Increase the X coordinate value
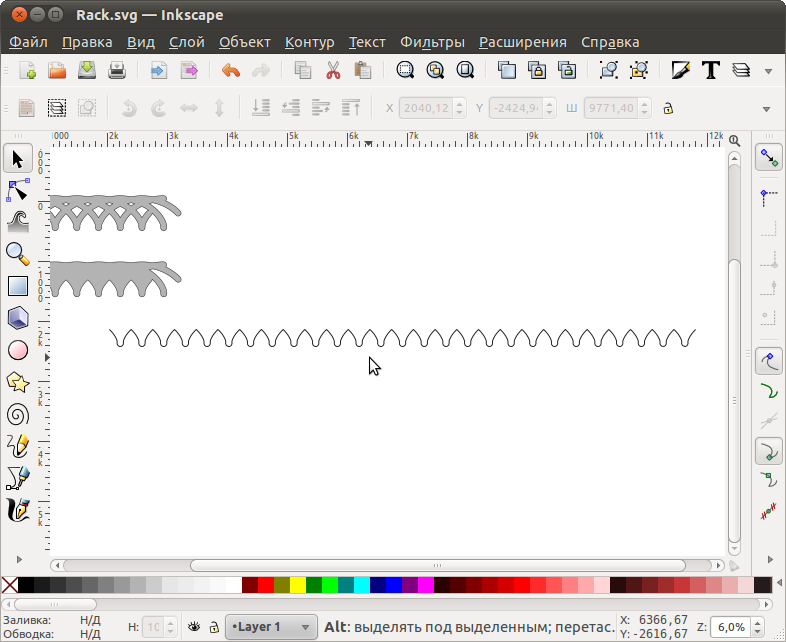 click(x=459, y=104)
